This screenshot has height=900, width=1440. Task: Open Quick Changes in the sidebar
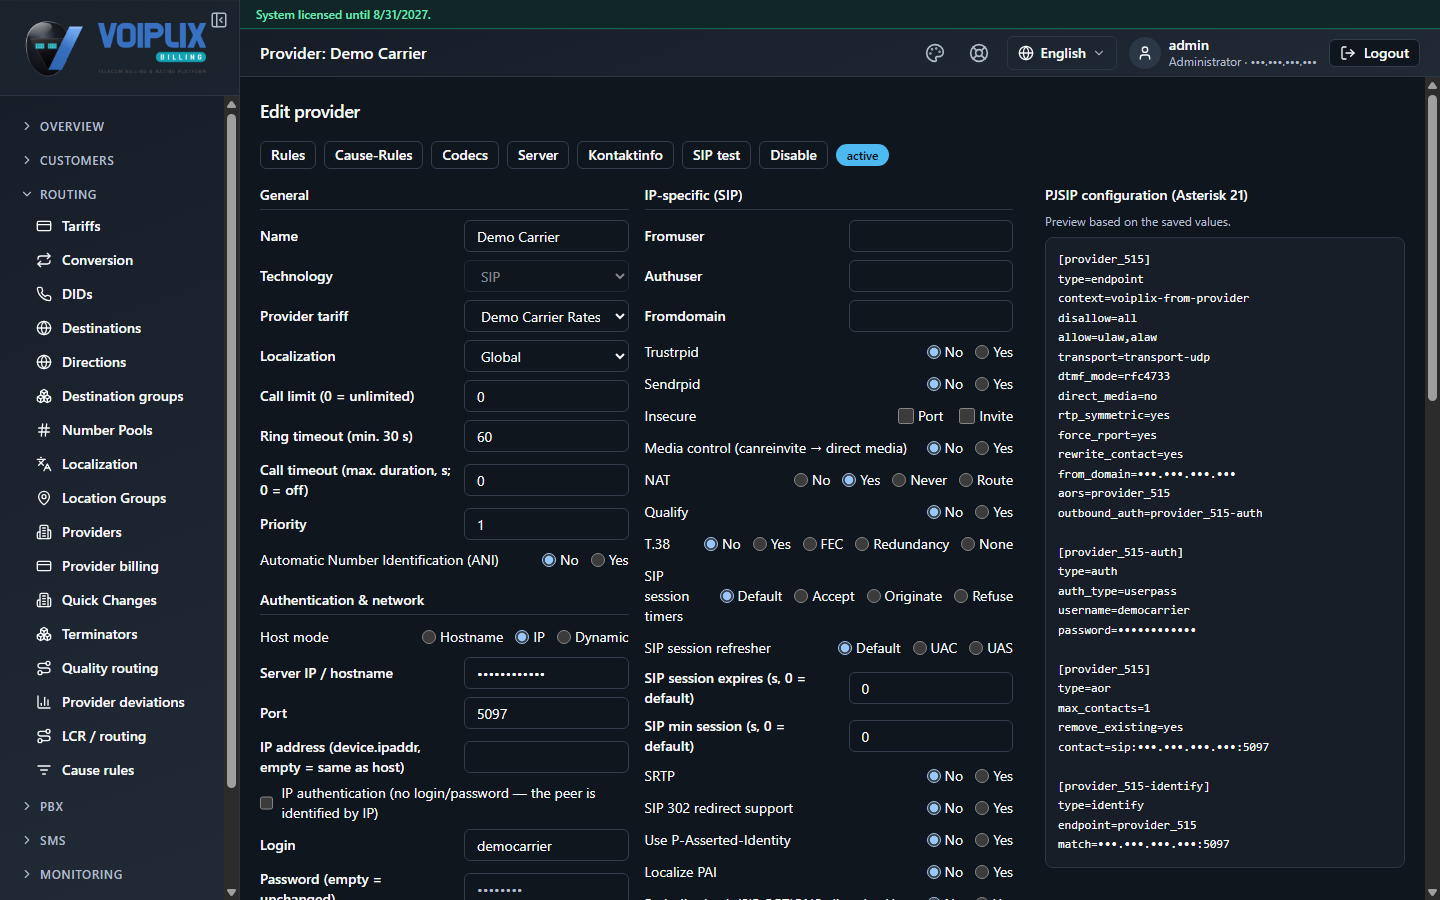[x=109, y=600]
